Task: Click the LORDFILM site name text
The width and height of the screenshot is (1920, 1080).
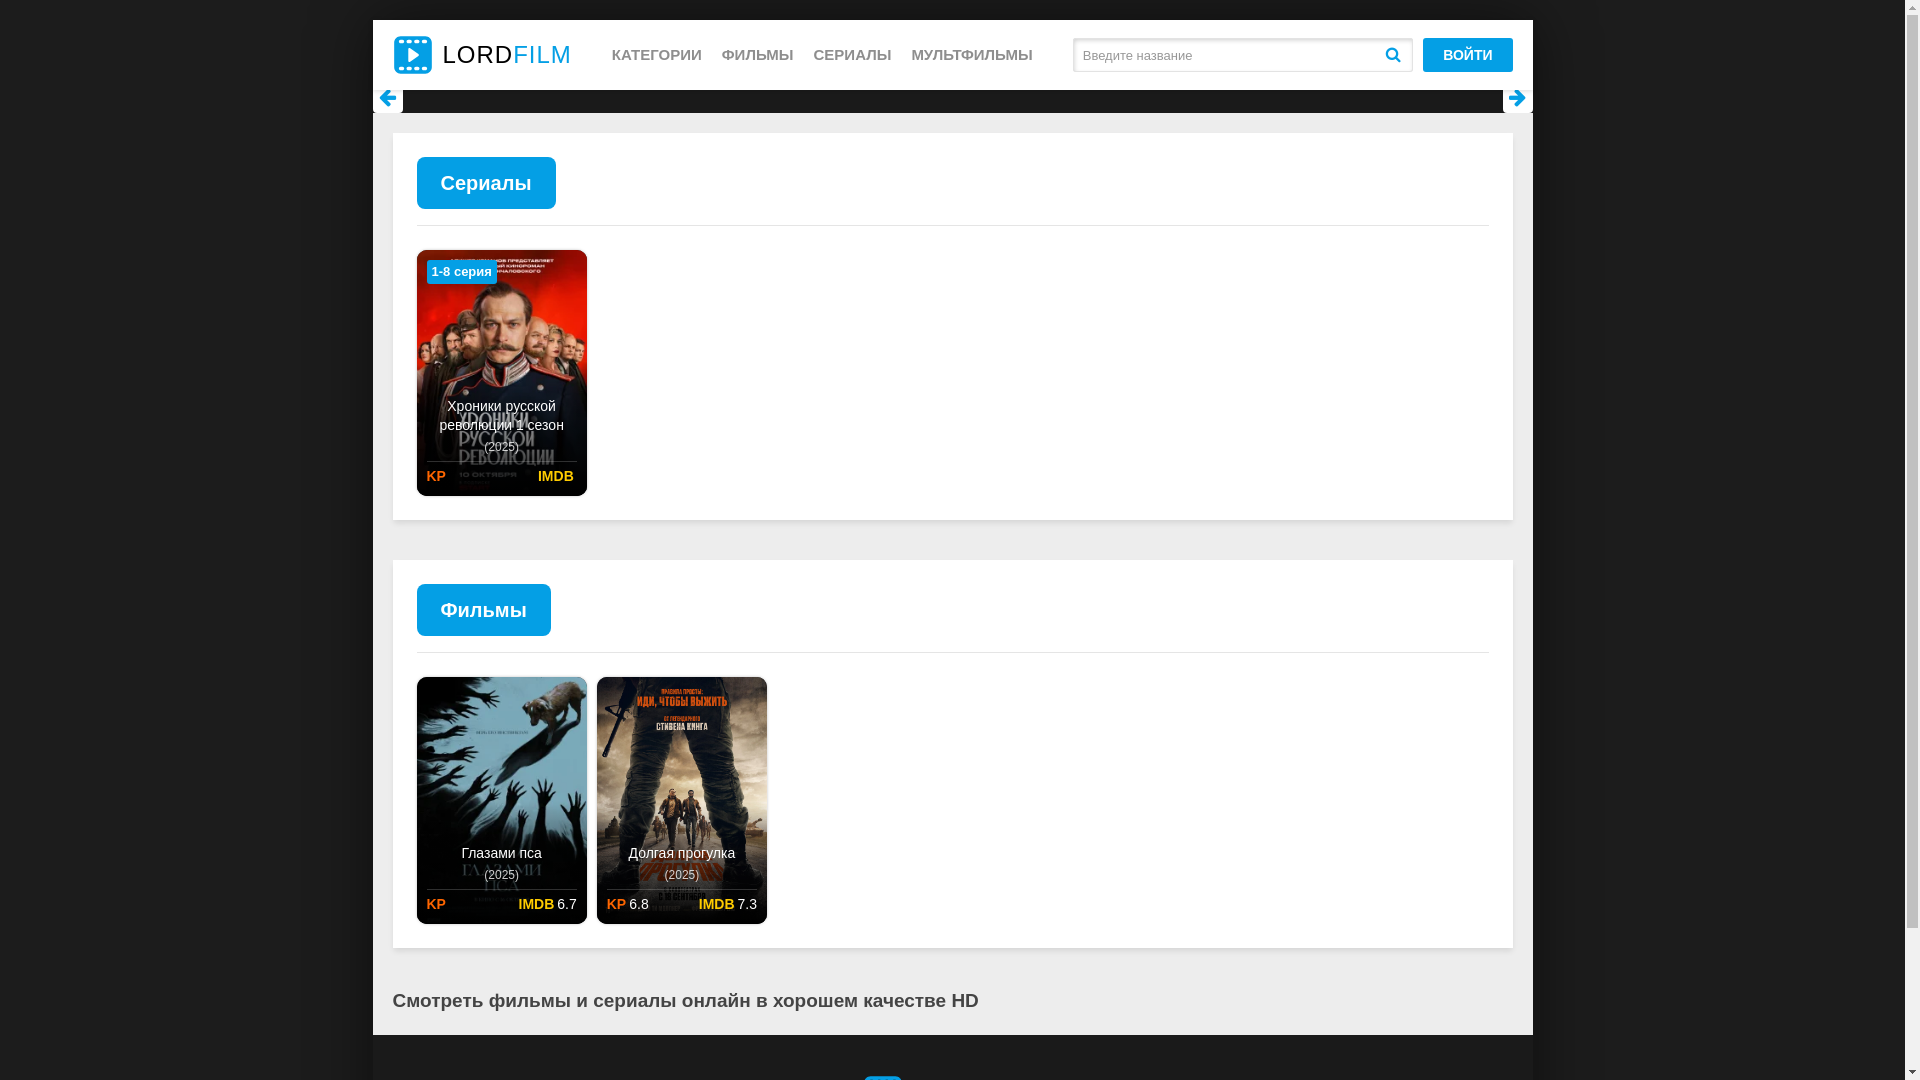Action: click(506, 55)
